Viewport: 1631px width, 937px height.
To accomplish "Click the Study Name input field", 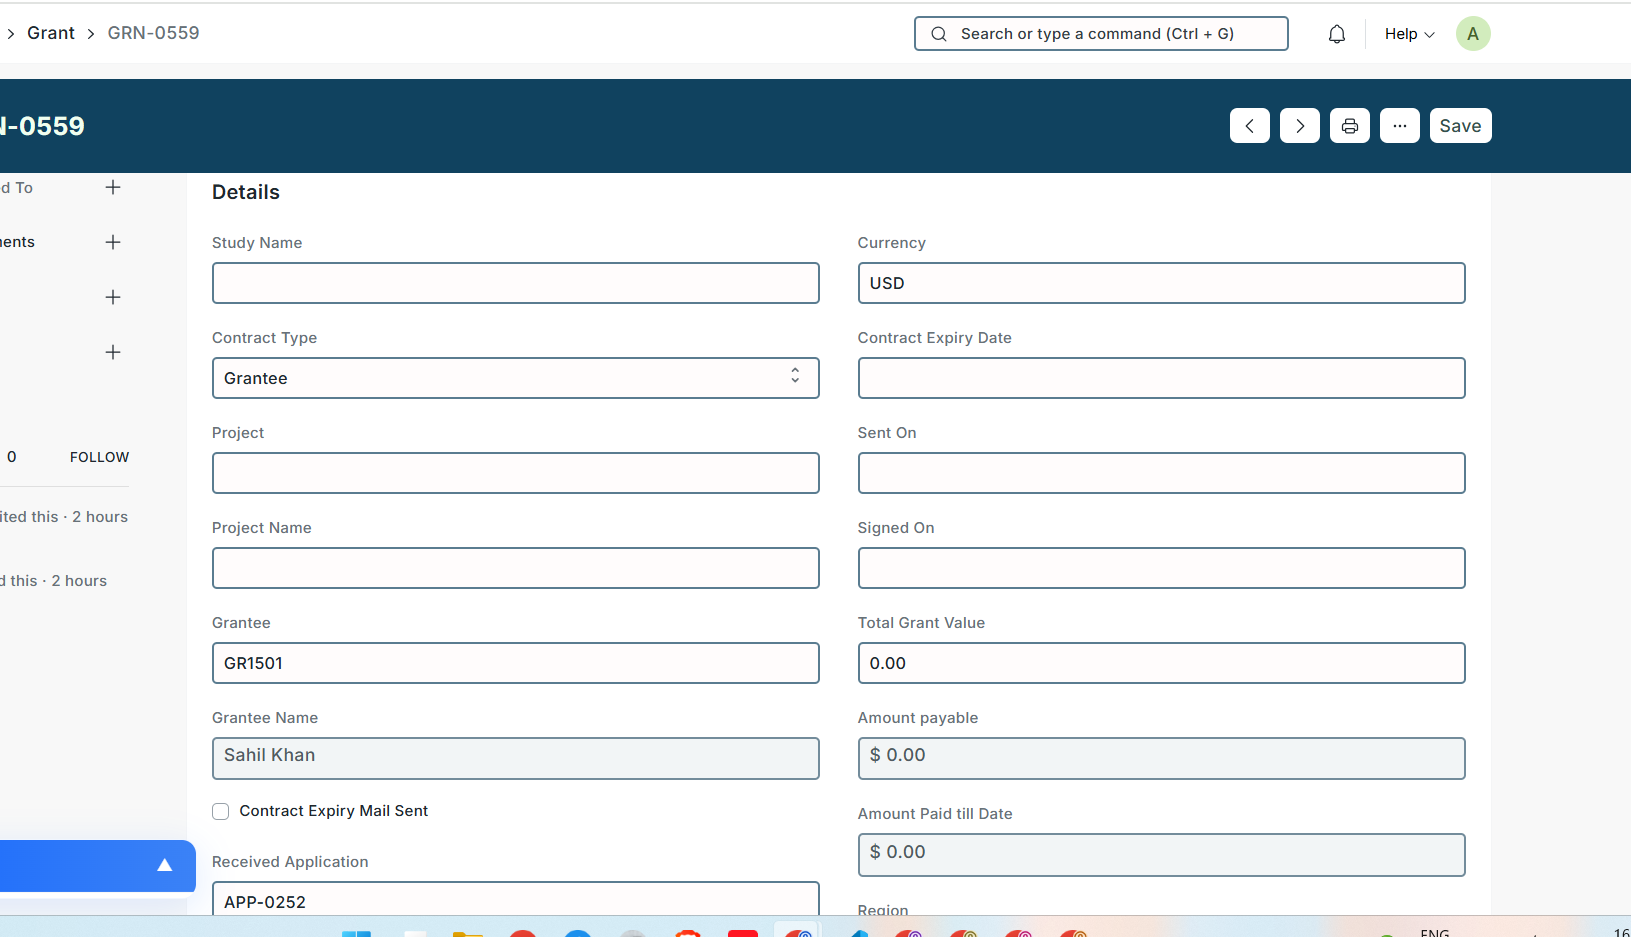I will point(515,283).
